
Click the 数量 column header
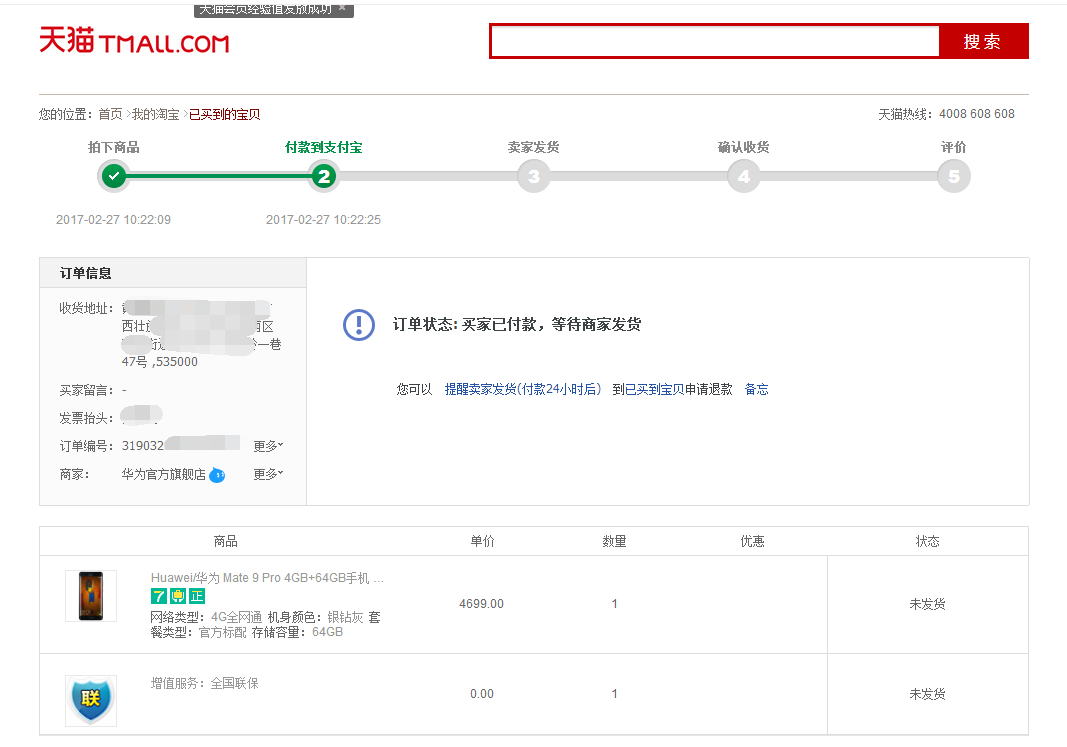click(x=614, y=541)
